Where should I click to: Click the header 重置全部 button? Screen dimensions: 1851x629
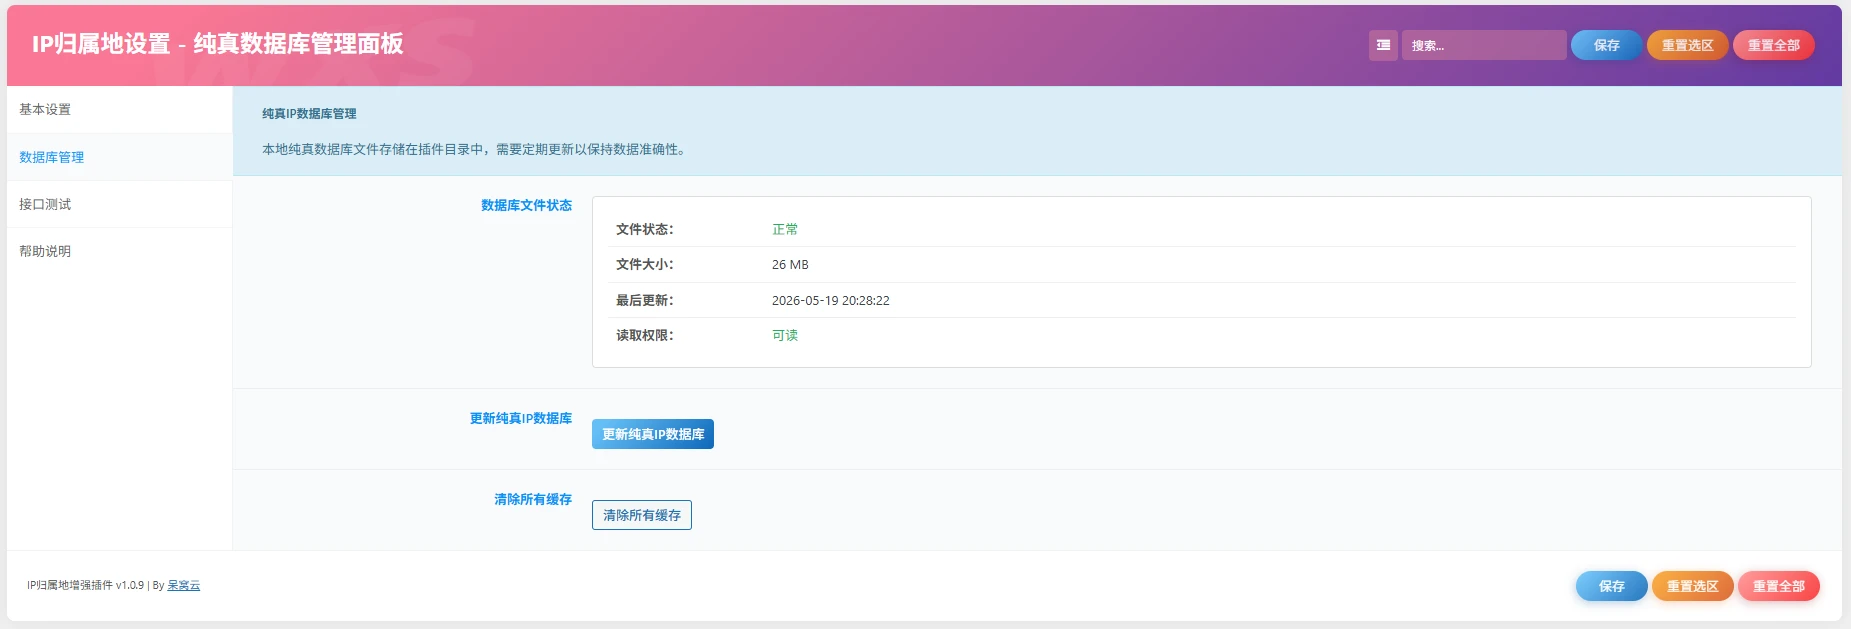click(x=1773, y=45)
